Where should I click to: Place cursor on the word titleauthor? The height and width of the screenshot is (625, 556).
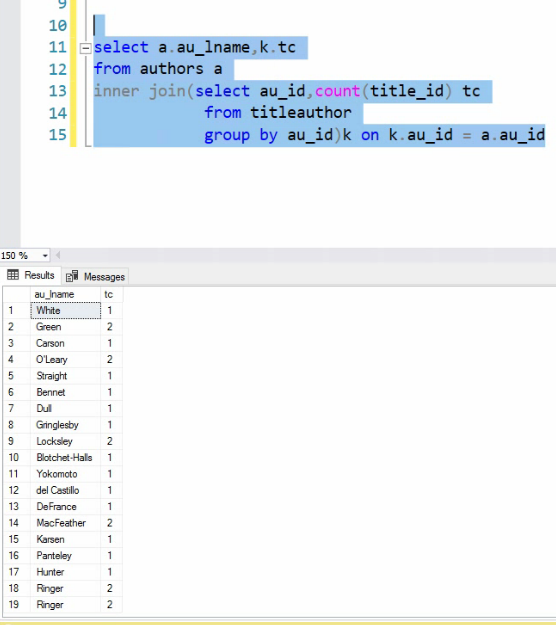(x=301, y=112)
